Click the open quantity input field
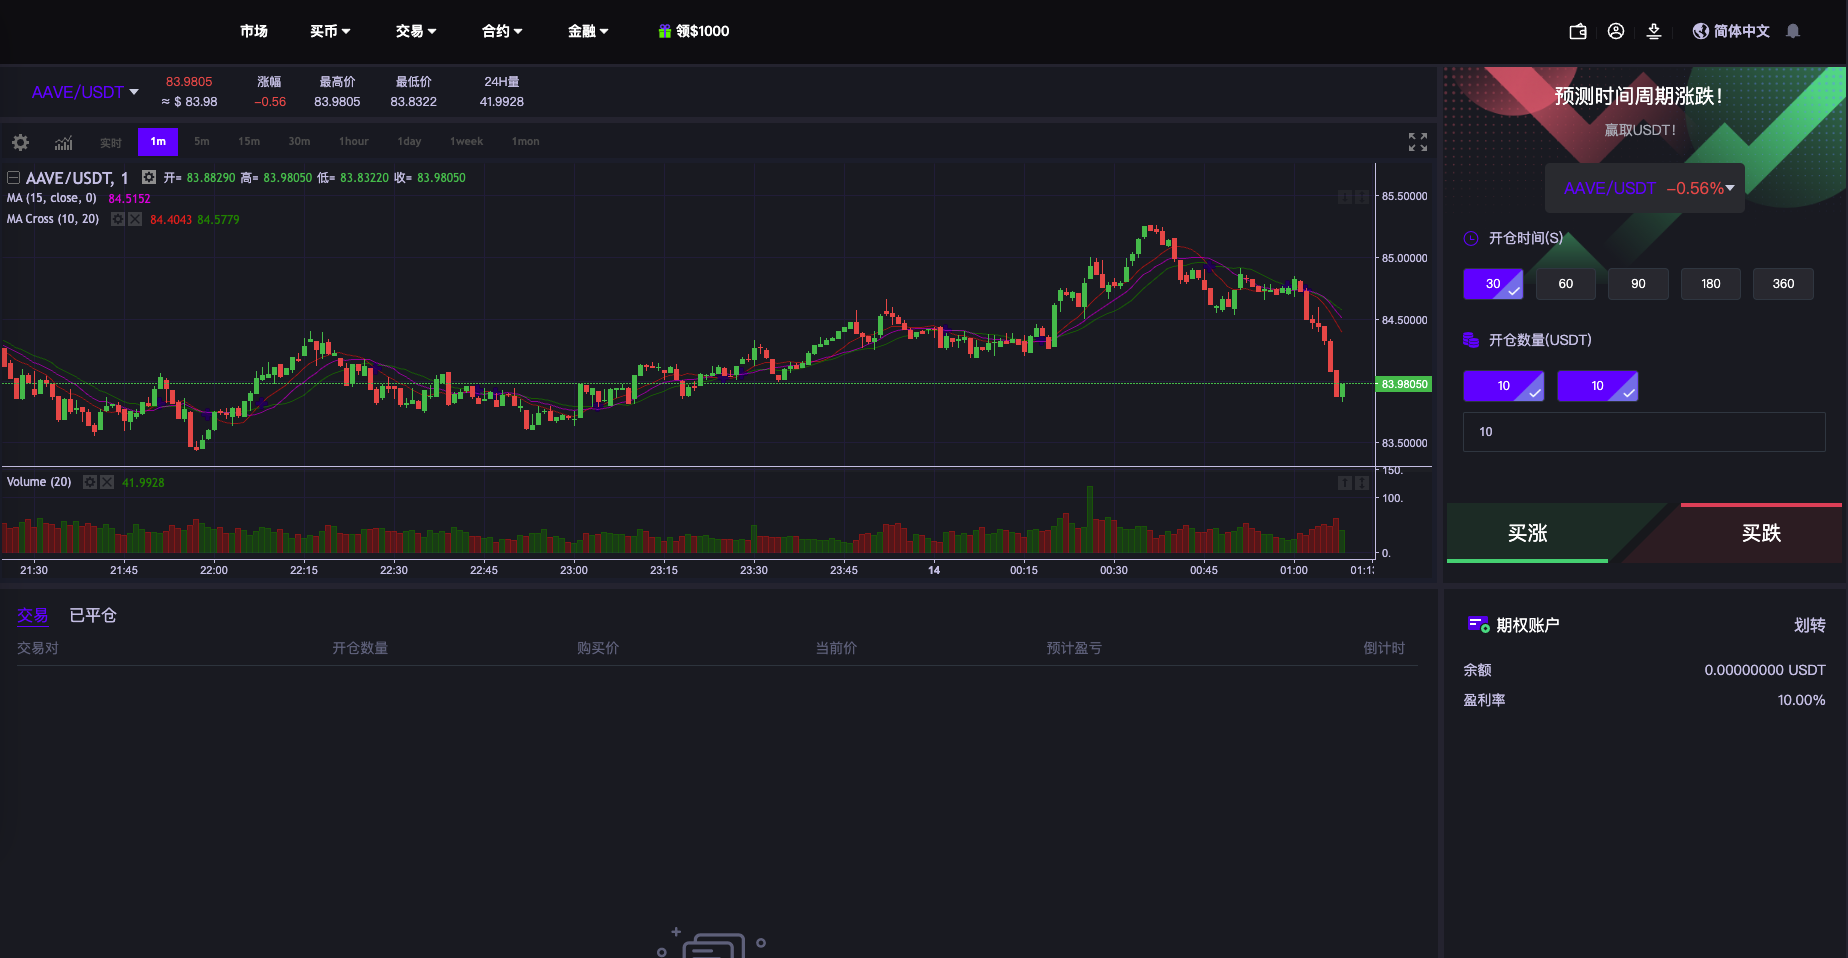 coord(1643,432)
